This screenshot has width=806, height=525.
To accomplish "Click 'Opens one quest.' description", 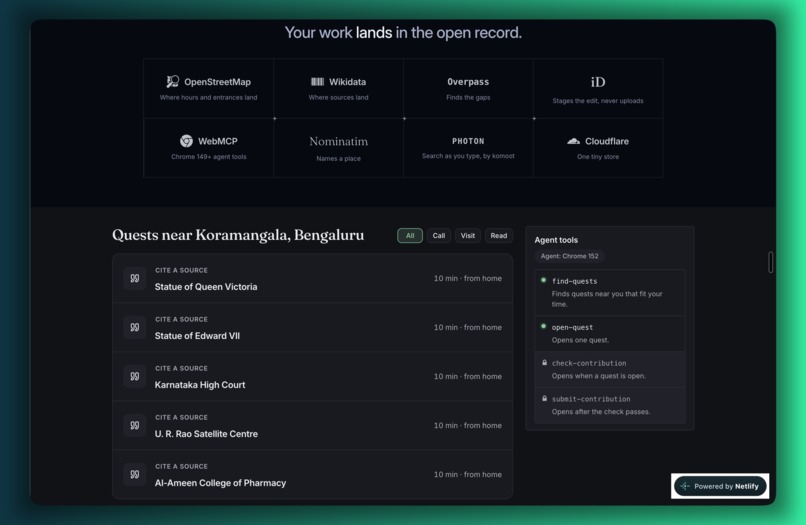I will (x=580, y=340).
